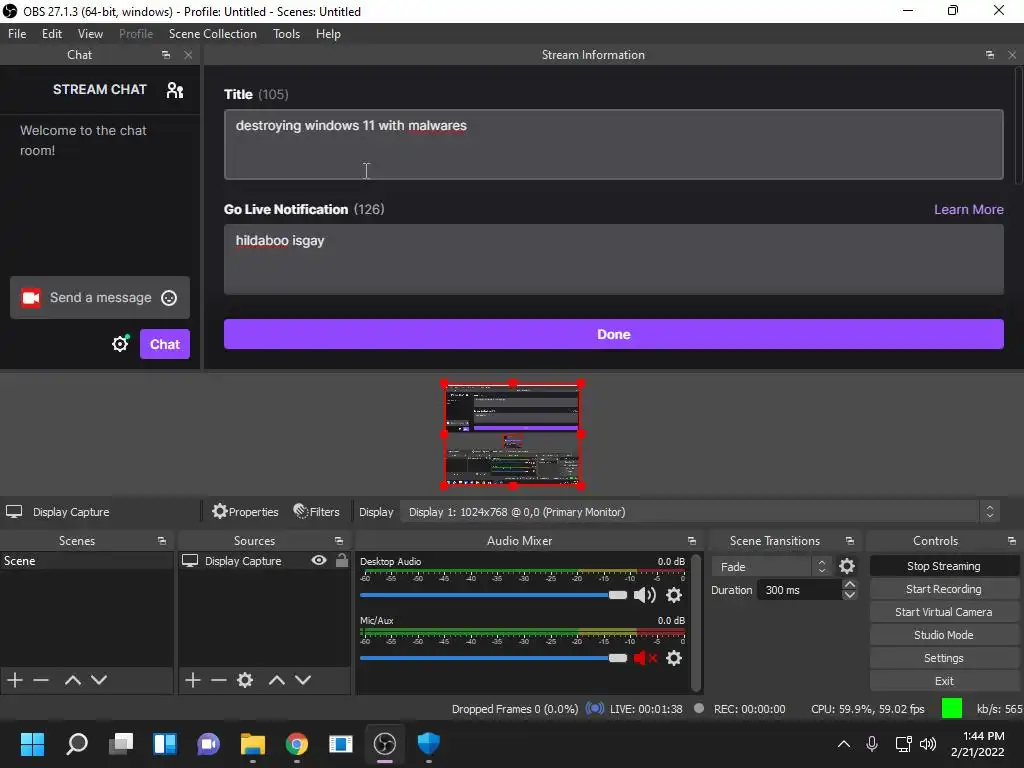
Task: Click Start Virtual Camera
Action: 944,612
